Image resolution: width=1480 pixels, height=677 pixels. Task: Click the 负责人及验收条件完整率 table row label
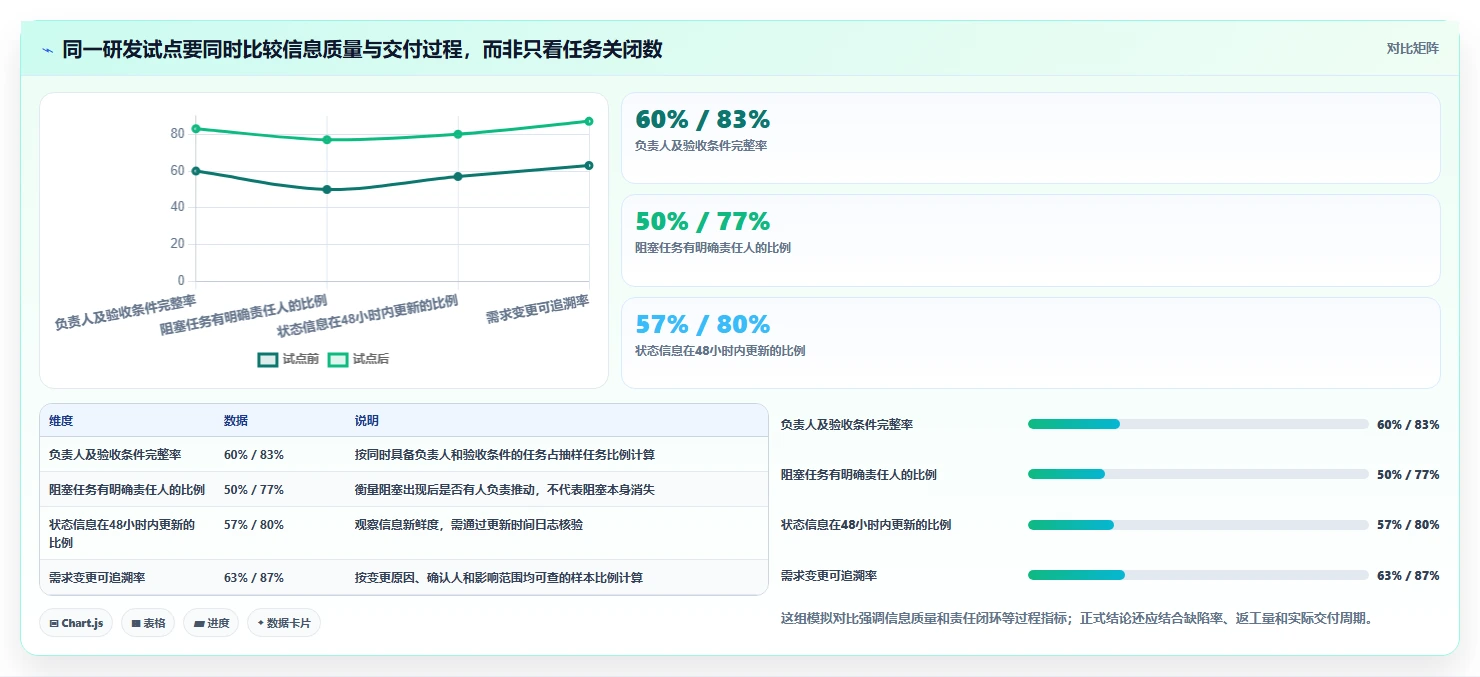[x=115, y=455]
